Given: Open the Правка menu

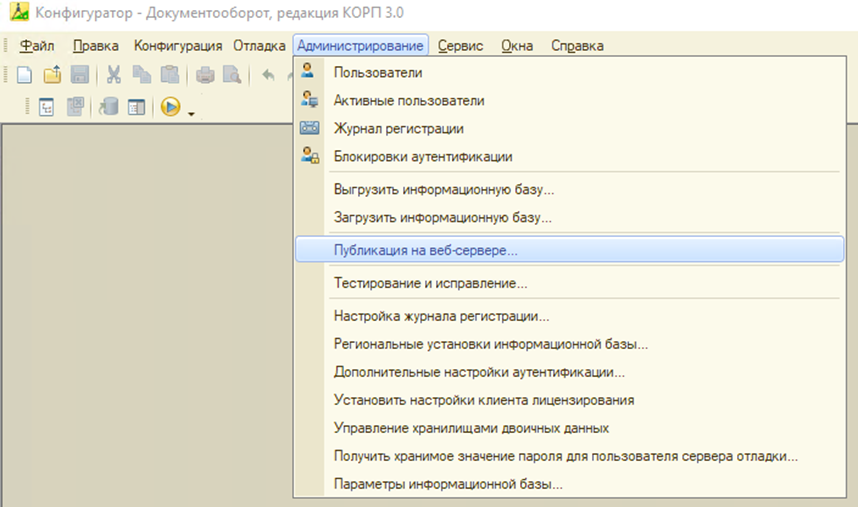Looking at the screenshot, I should coord(96,46).
